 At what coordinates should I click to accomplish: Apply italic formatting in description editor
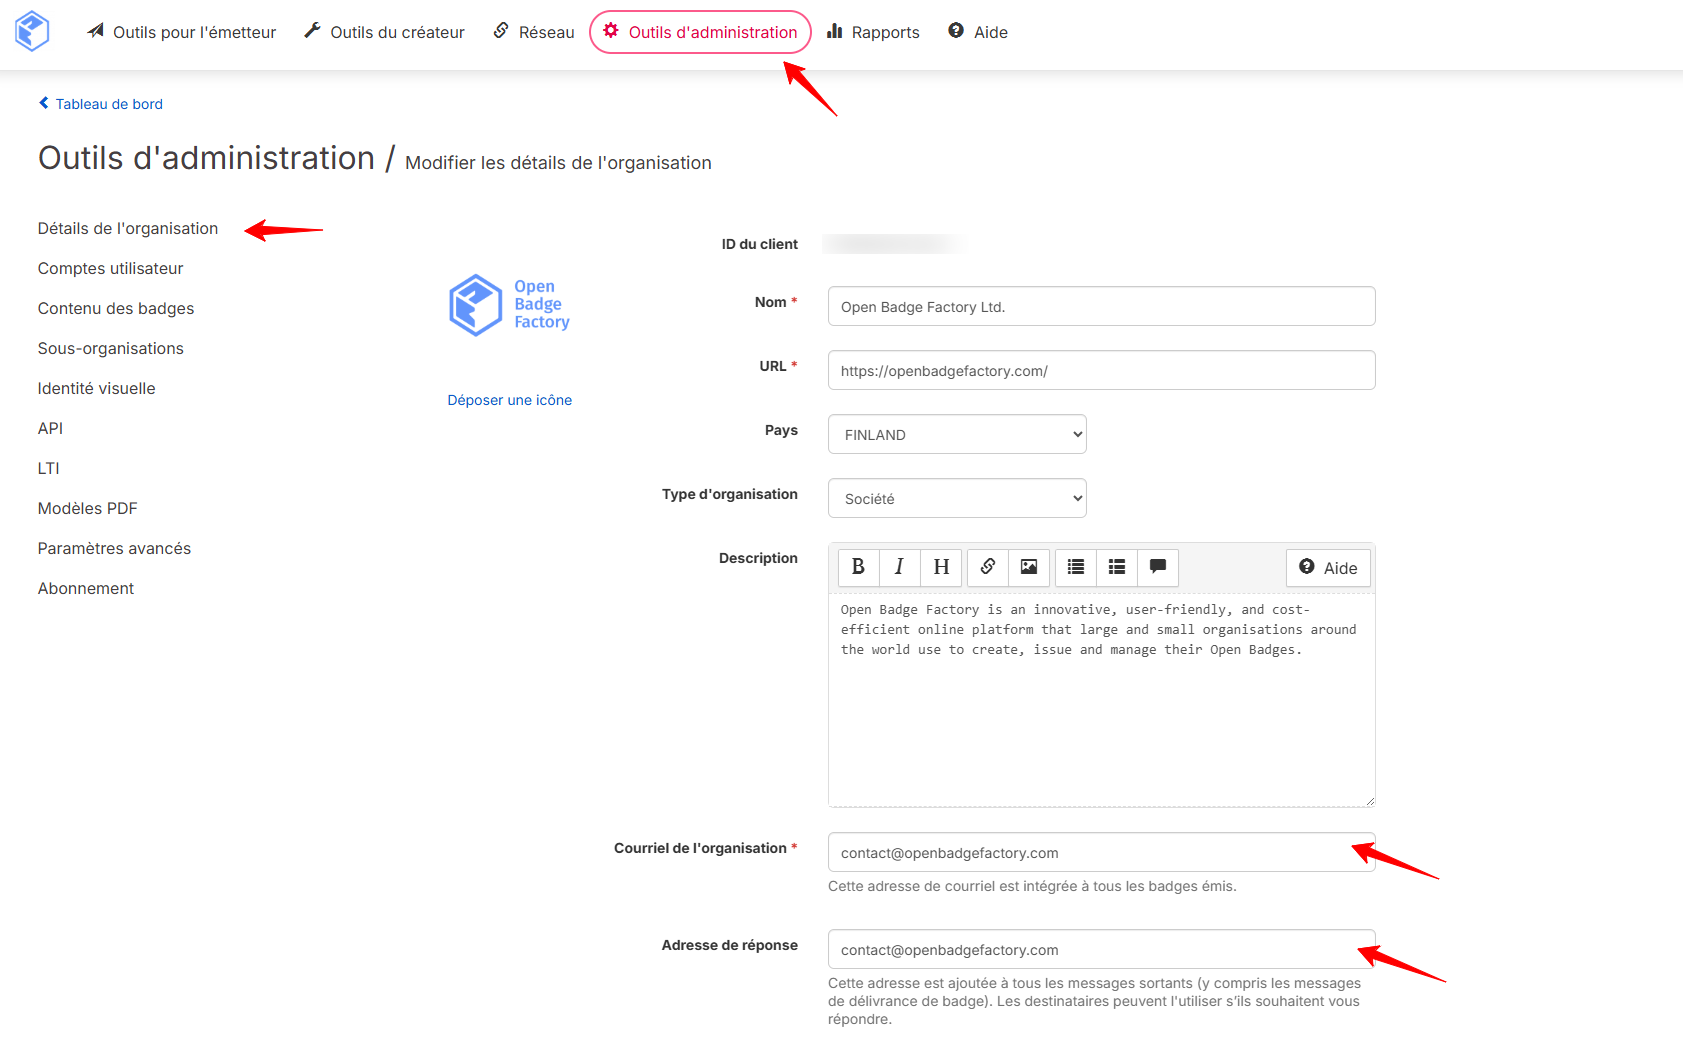(x=899, y=567)
